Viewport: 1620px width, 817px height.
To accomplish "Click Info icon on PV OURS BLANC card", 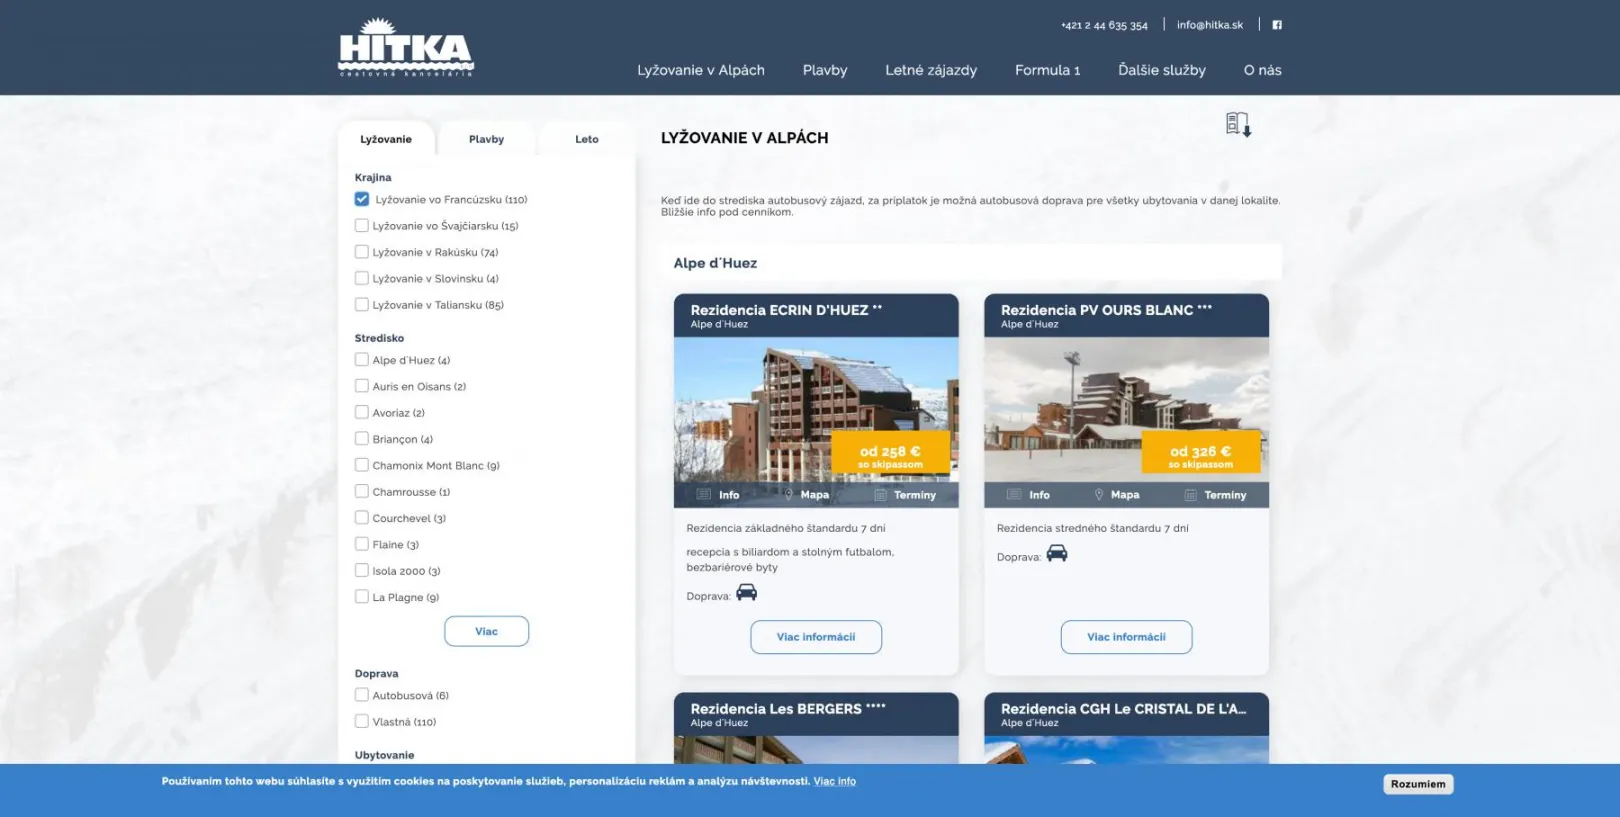I will (x=1028, y=495).
